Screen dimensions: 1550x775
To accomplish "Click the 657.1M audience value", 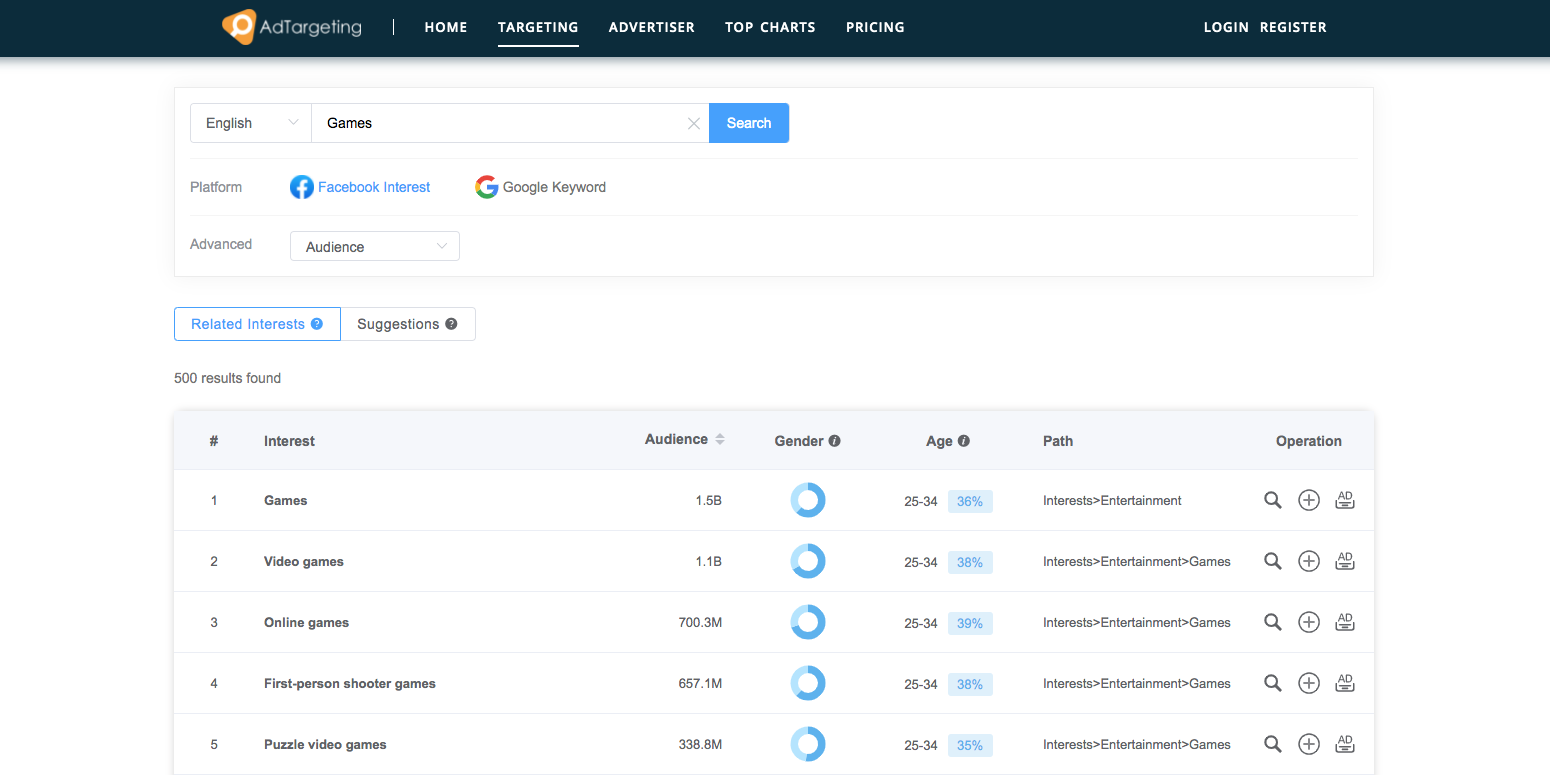I will [700, 683].
